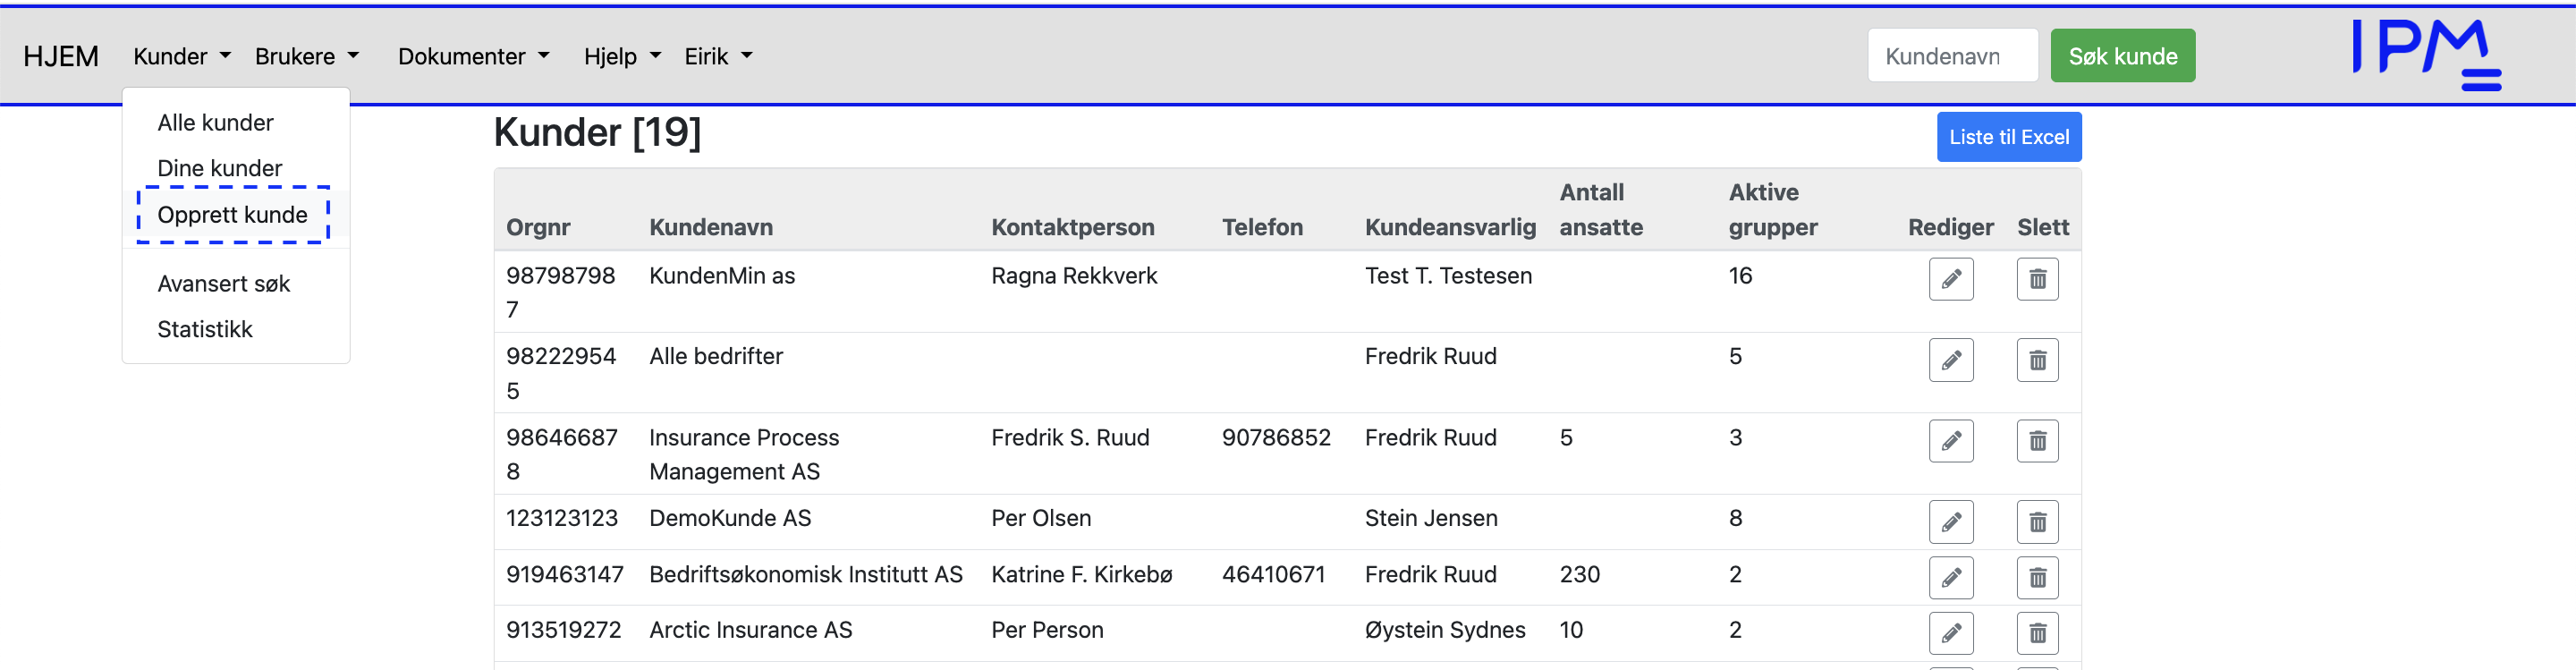Delete the Insurance Process Management AS row
Viewport: 2576px width, 670px height.
[2037, 441]
